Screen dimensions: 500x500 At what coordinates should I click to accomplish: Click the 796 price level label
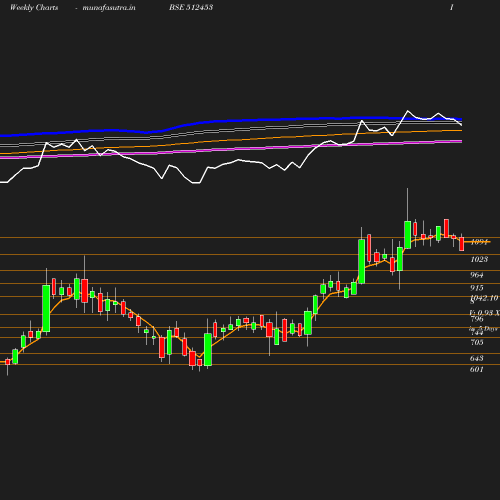pos(477,319)
